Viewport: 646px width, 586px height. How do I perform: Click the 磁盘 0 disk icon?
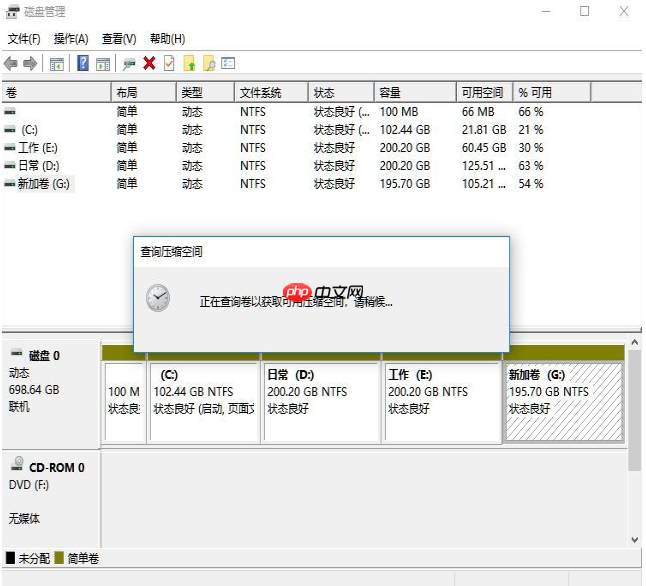pyautogui.click(x=16, y=353)
